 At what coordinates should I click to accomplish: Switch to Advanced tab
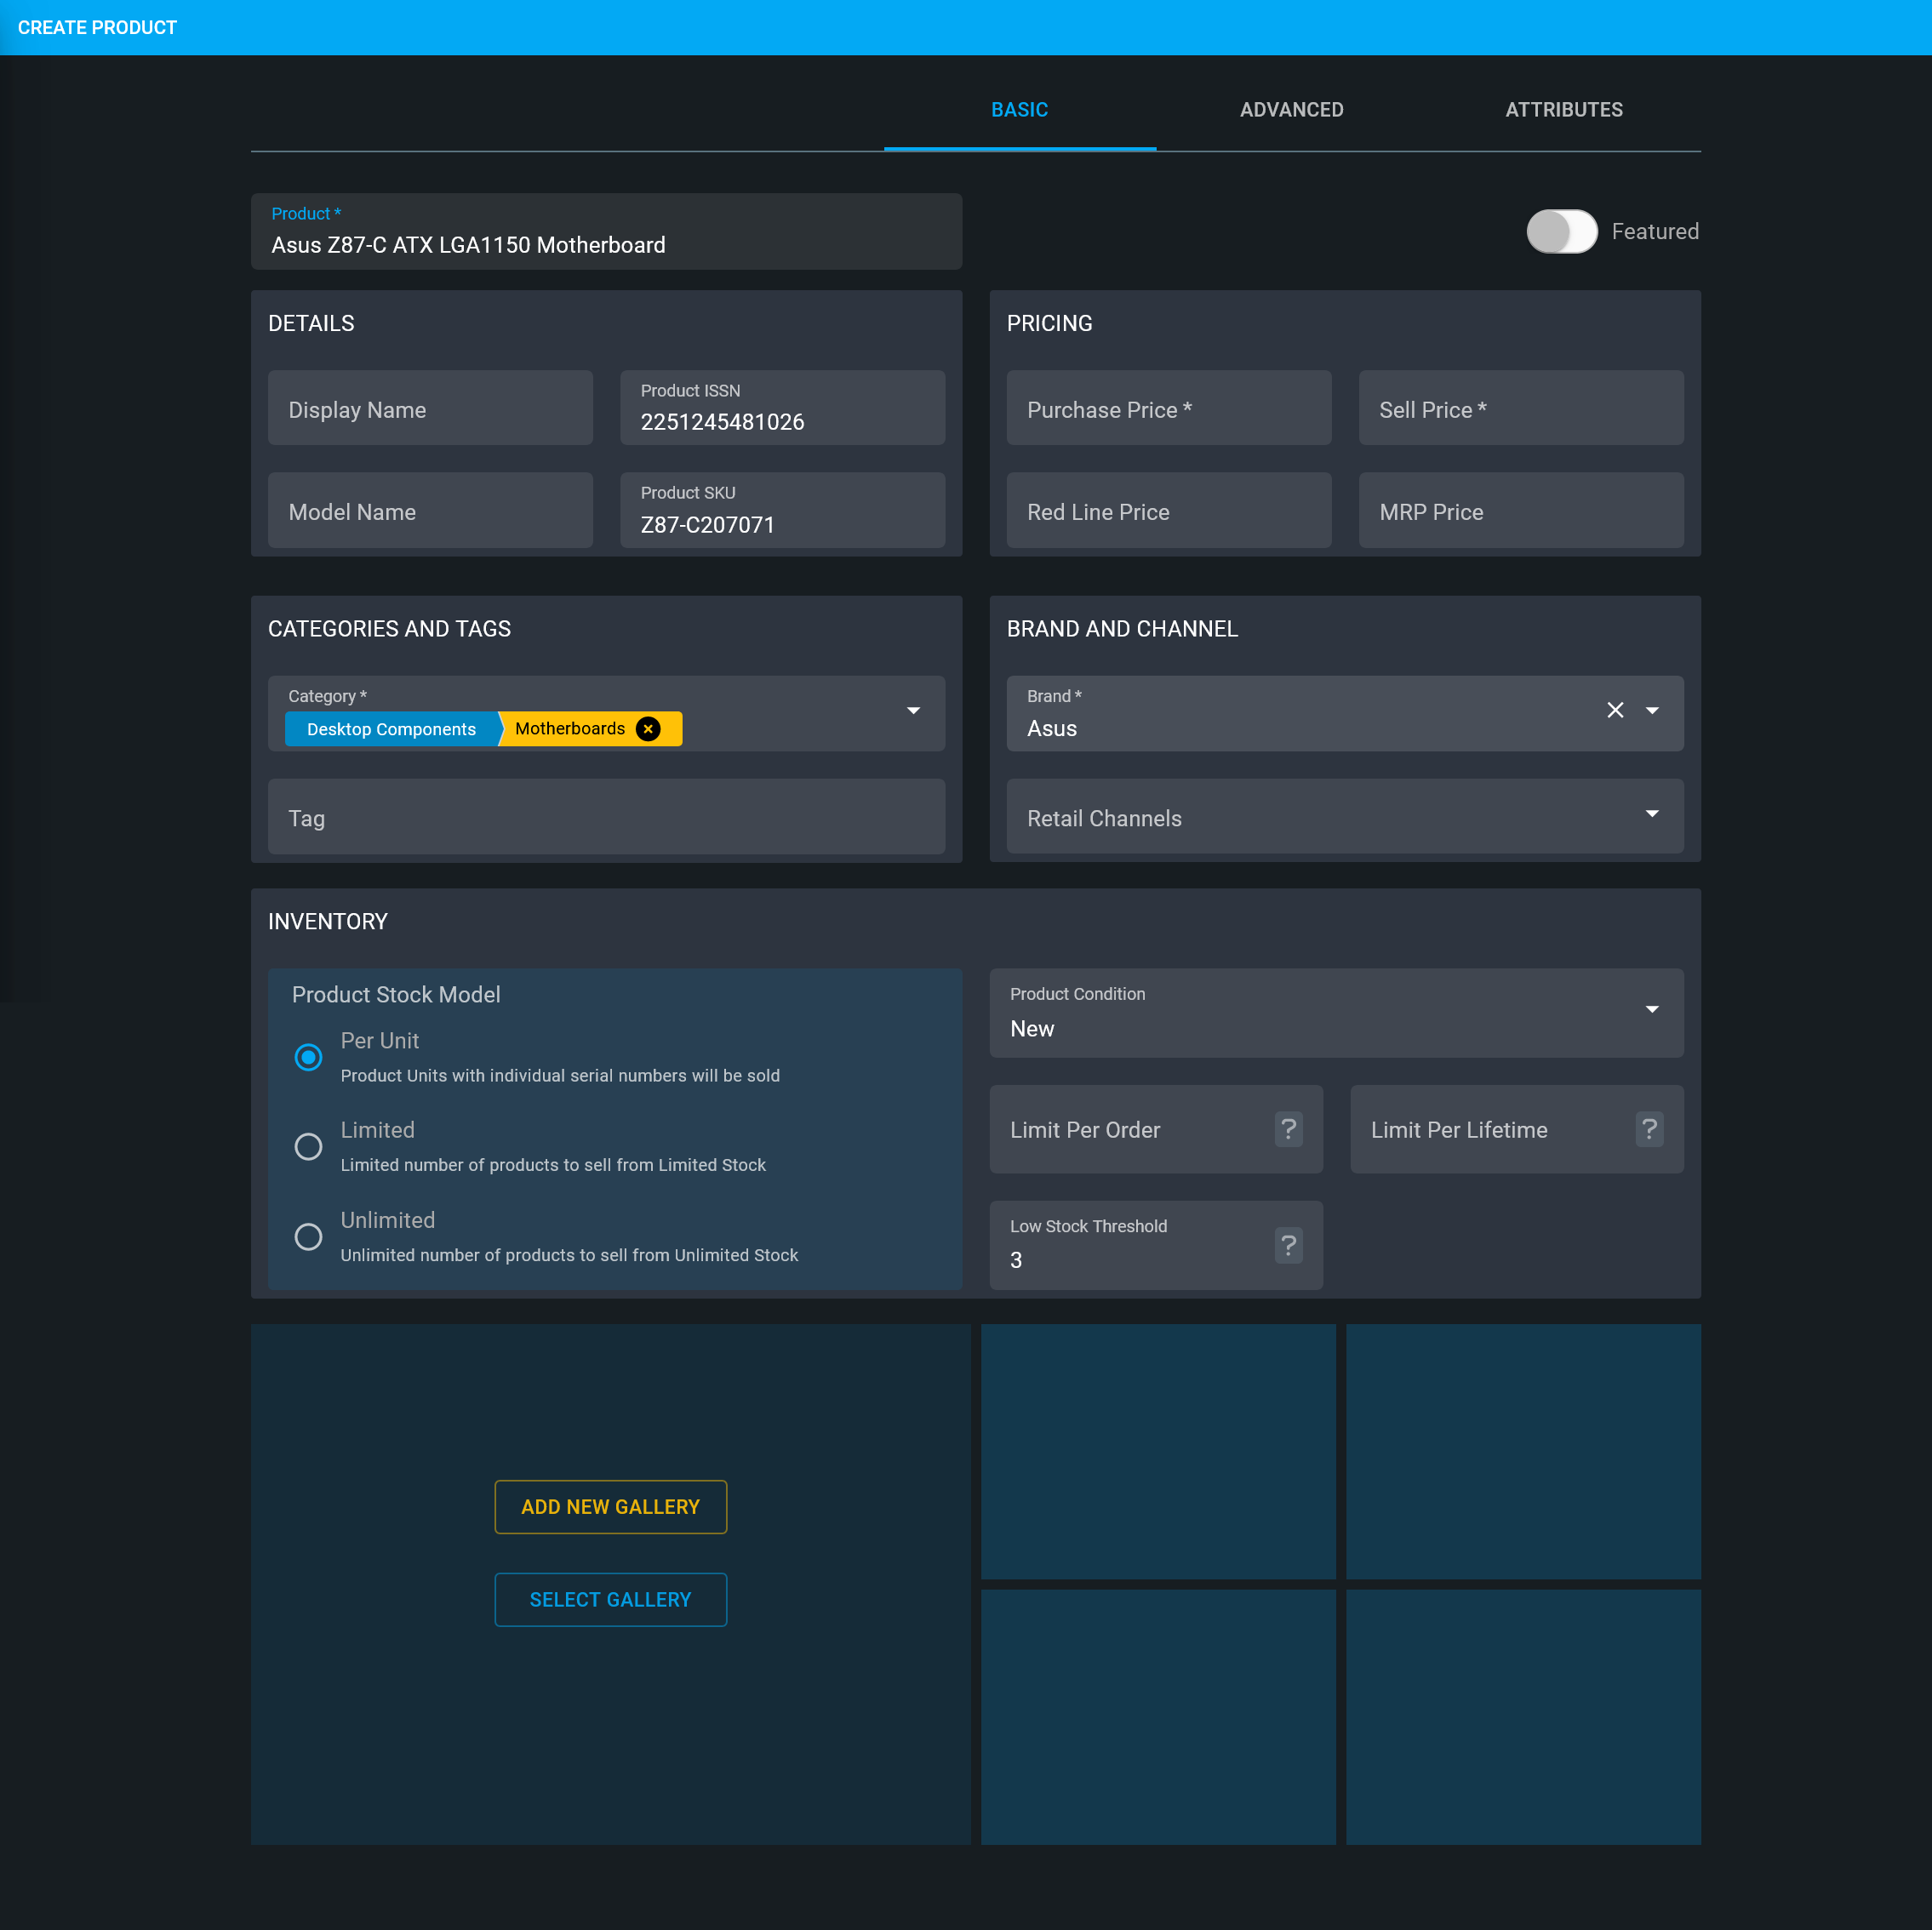click(x=1290, y=110)
